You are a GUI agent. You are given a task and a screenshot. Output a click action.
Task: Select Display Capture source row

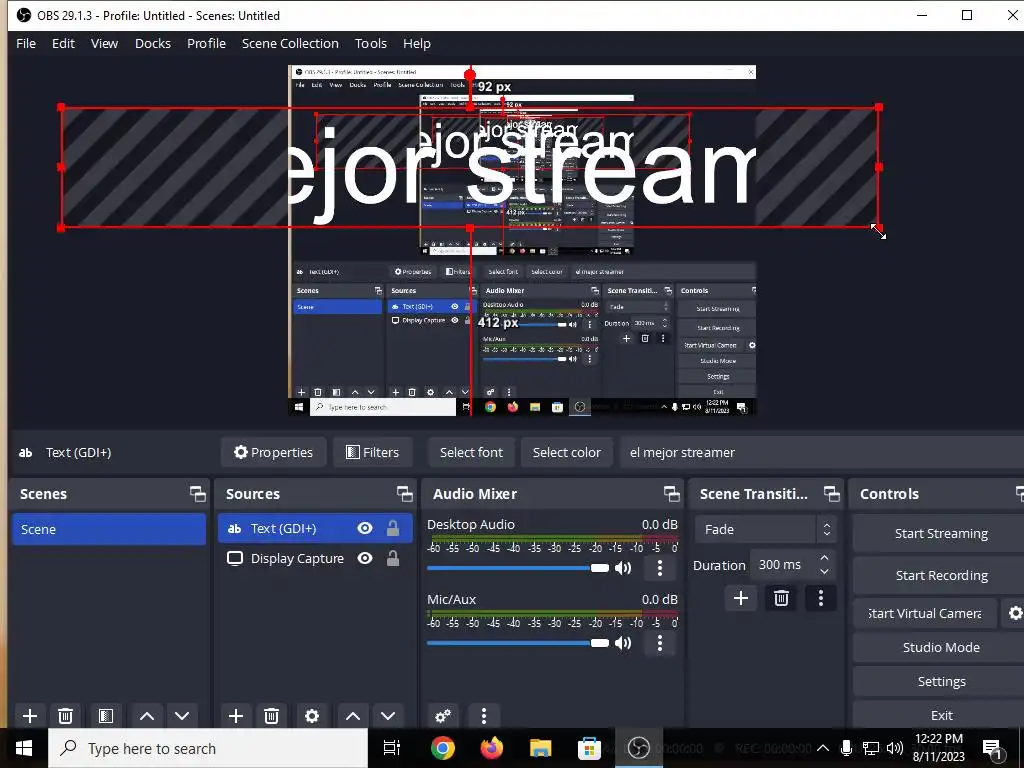(315, 558)
